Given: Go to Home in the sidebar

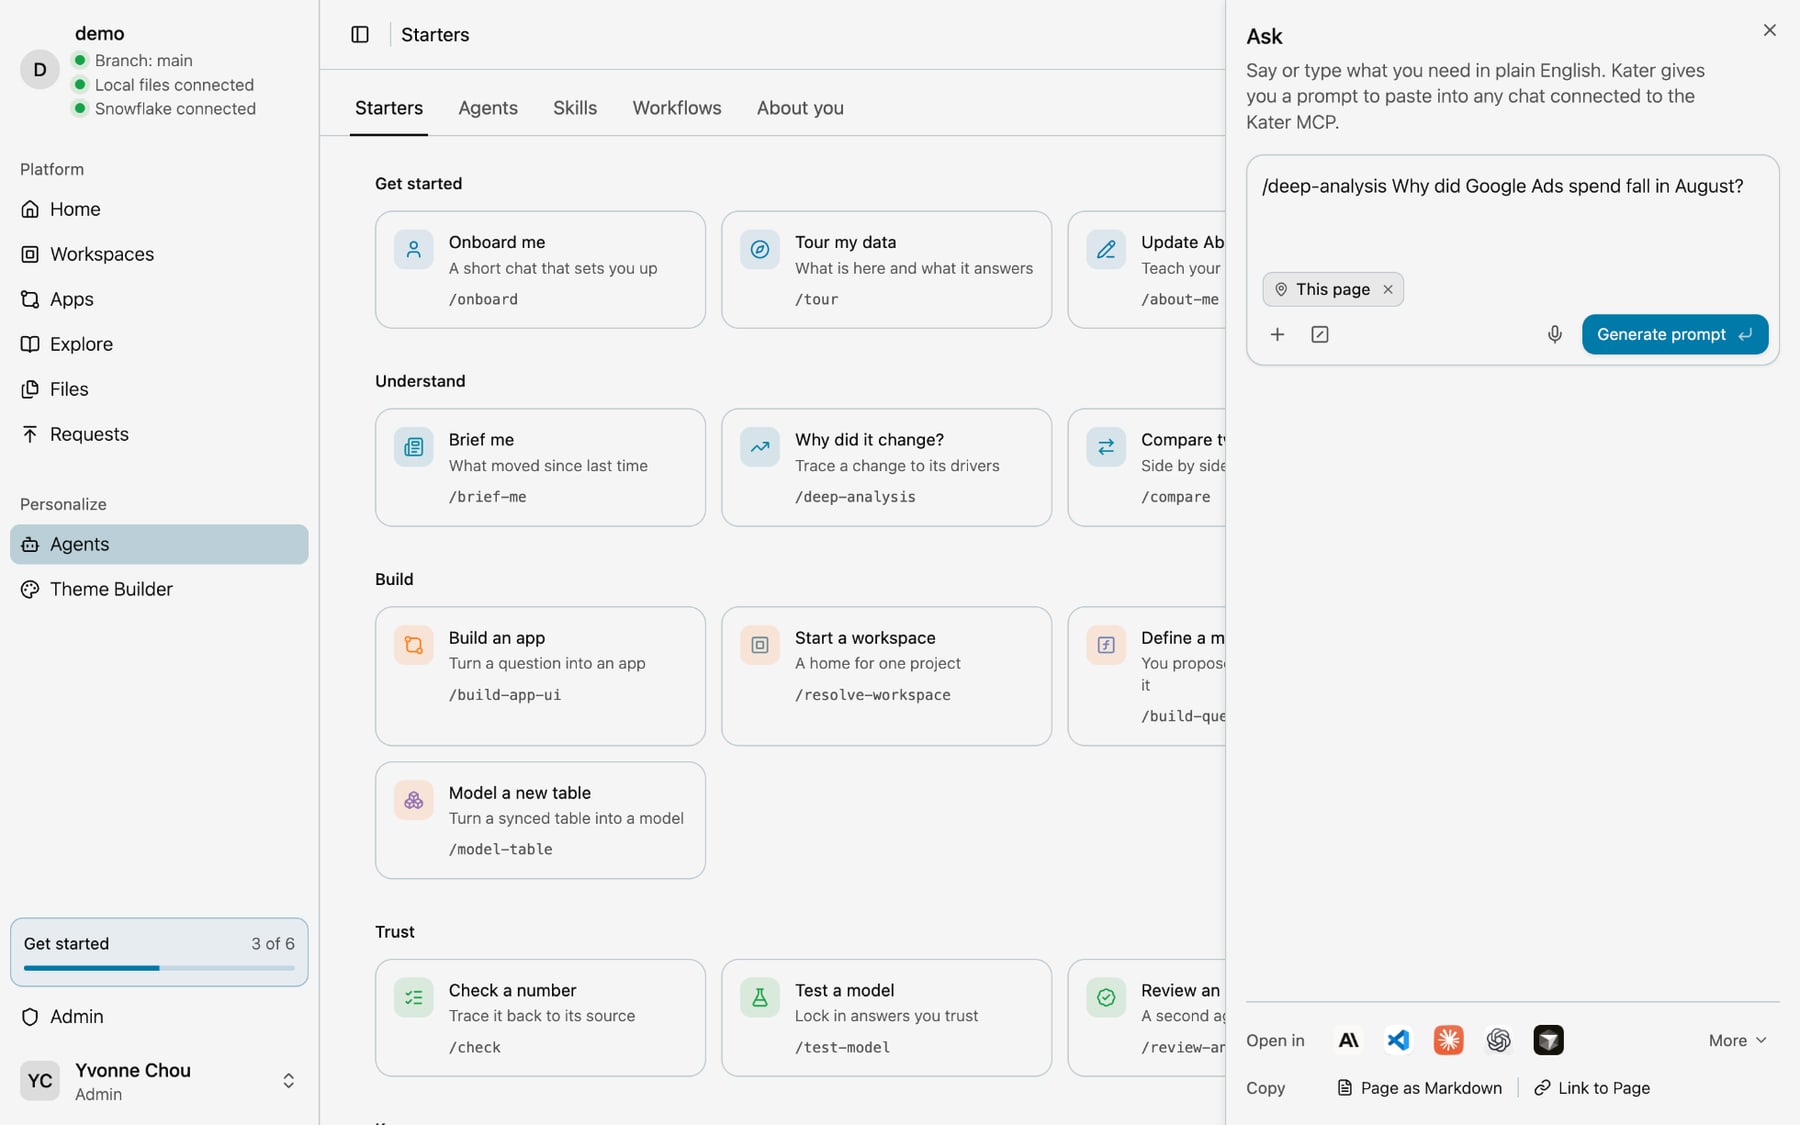Looking at the screenshot, I should pos(159,209).
